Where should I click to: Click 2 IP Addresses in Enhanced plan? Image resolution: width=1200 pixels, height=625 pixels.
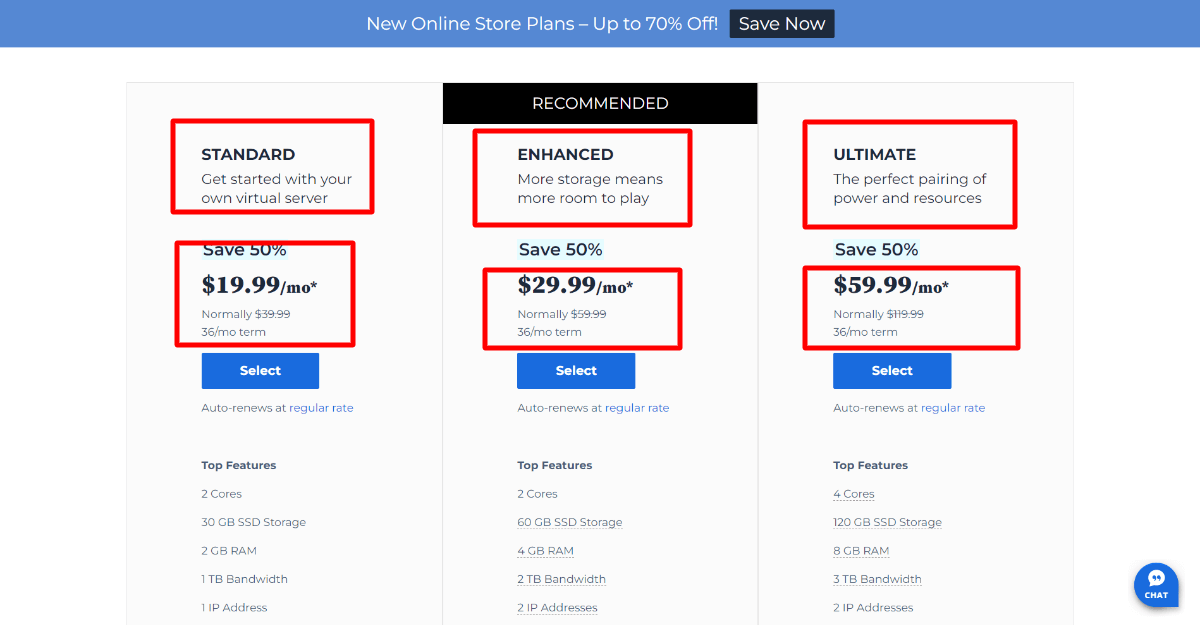coord(557,608)
